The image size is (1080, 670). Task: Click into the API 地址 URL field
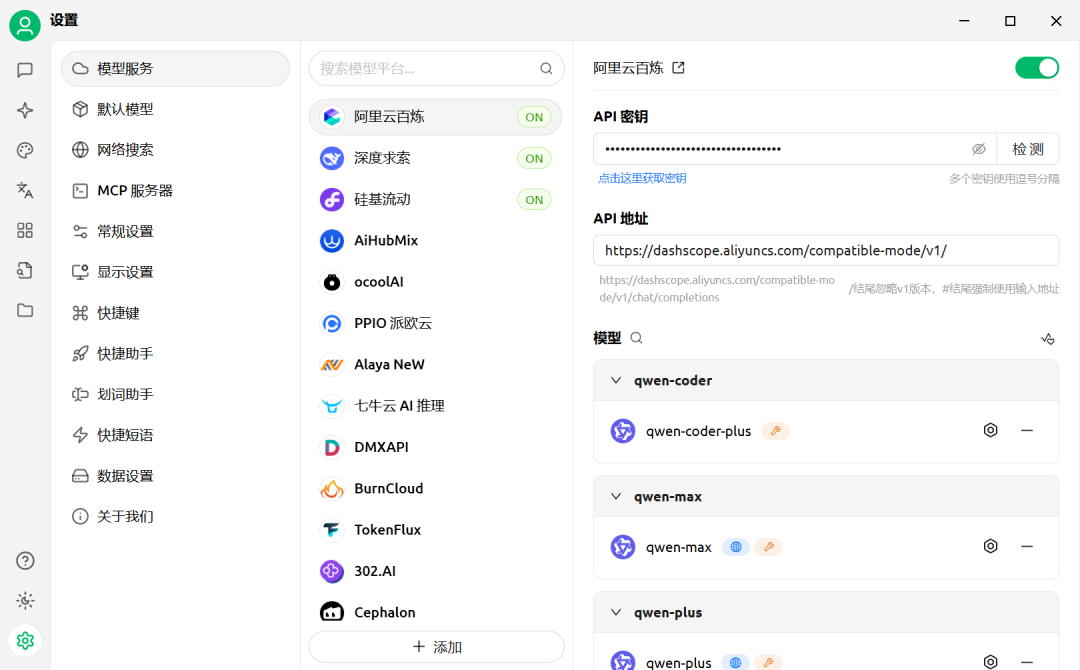pyautogui.click(x=826, y=251)
